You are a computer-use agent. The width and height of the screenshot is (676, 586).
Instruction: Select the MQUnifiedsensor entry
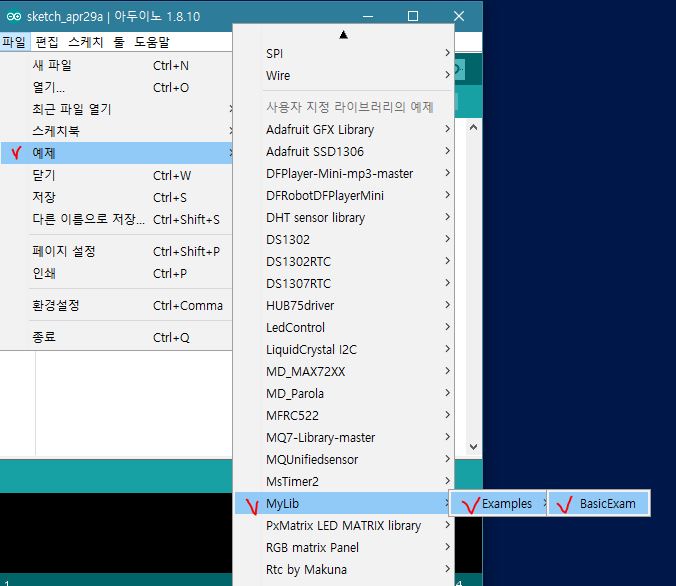point(344,459)
